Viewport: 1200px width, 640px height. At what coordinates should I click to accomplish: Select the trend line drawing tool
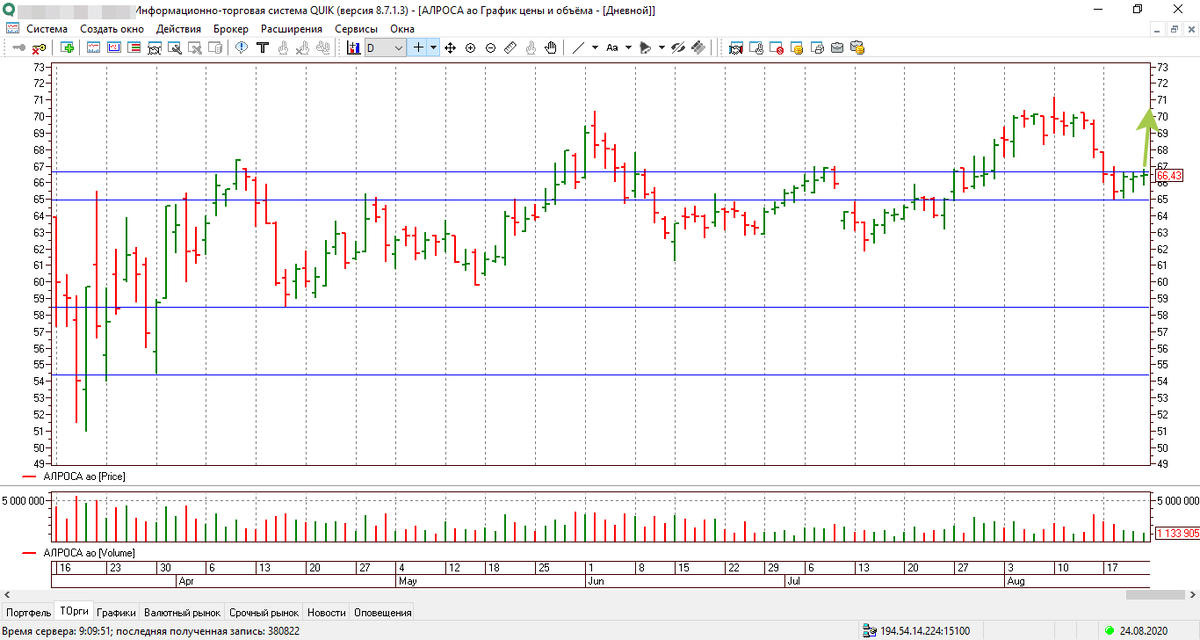coord(578,47)
